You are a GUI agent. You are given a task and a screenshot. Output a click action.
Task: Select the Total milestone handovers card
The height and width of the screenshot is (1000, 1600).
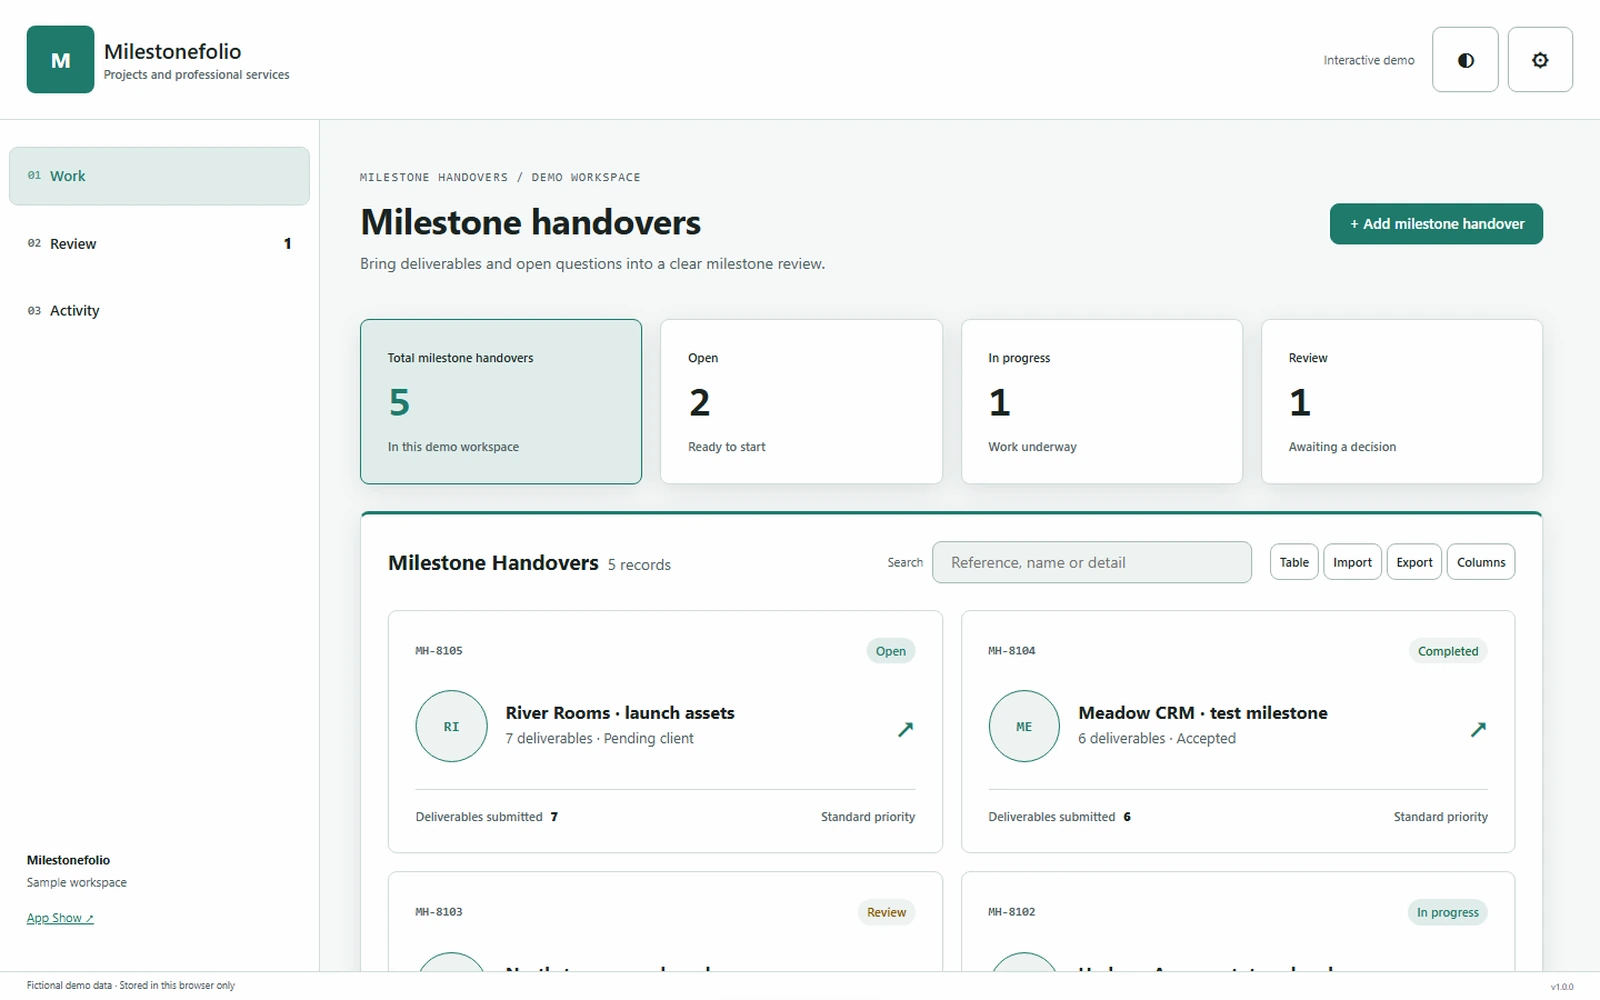point(501,402)
